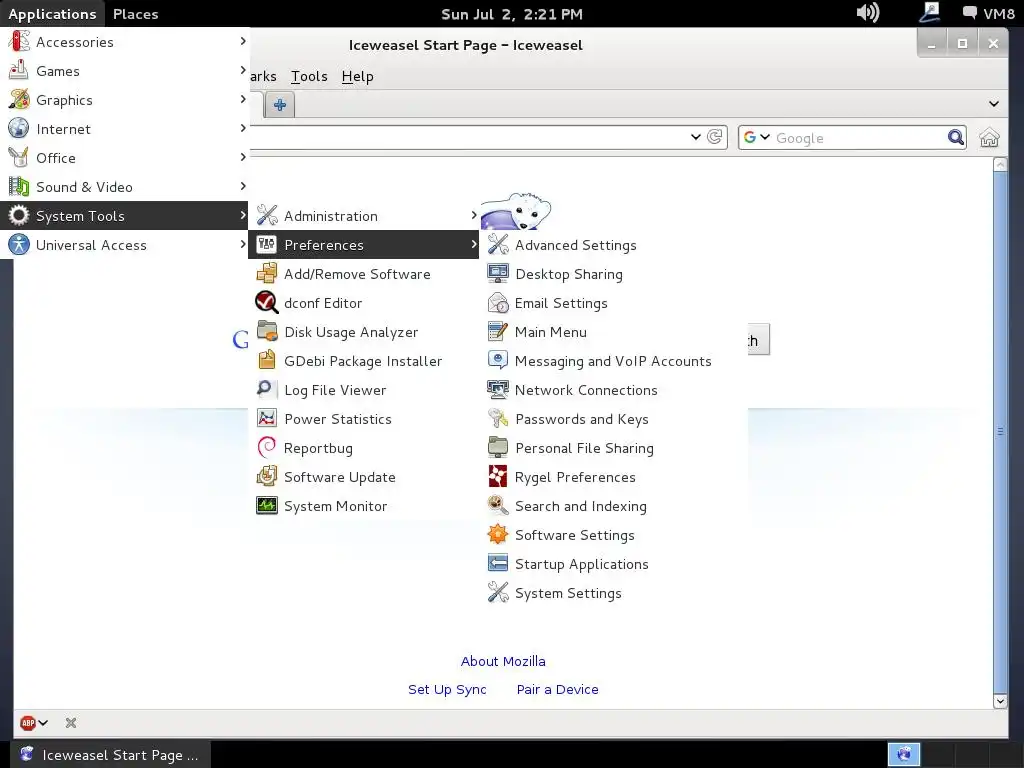Click the Iceweasel Start Page taskbar button

[111, 755]
